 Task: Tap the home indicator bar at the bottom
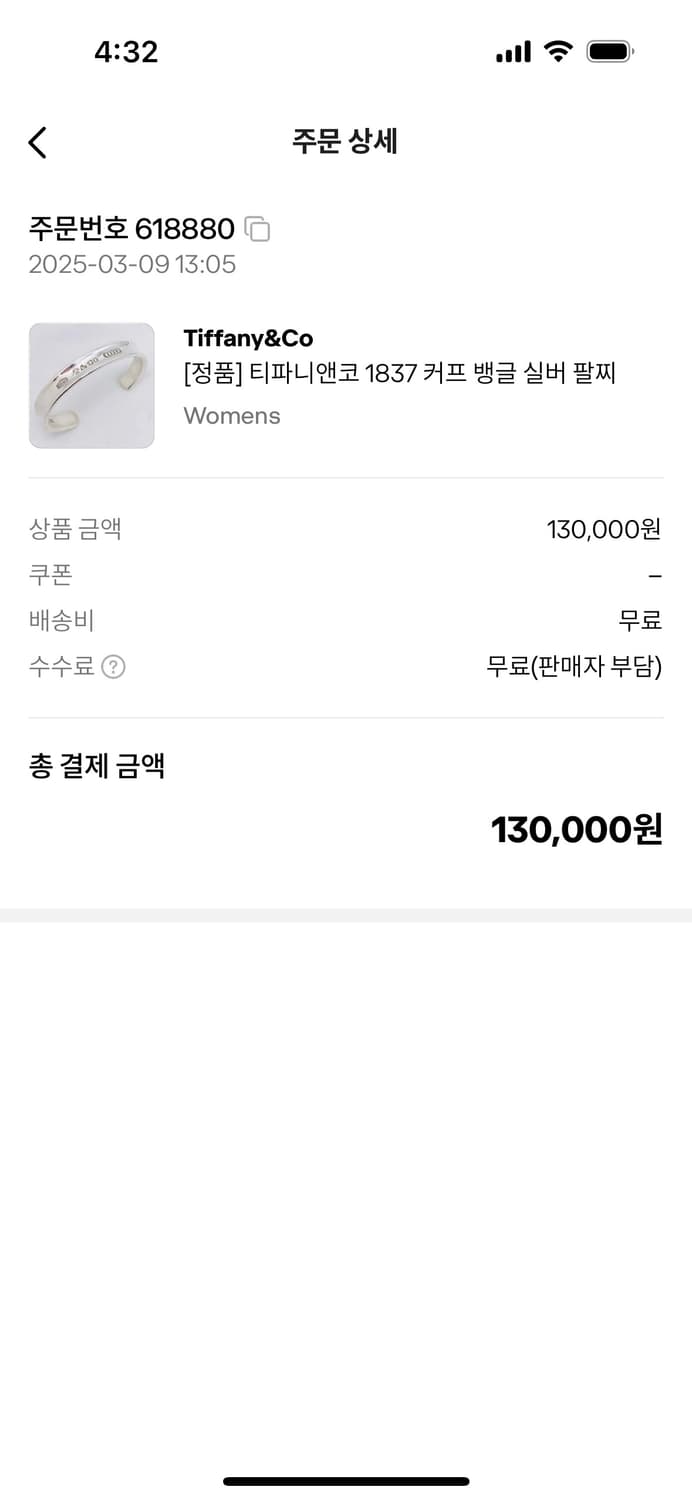coord(346,1481)
